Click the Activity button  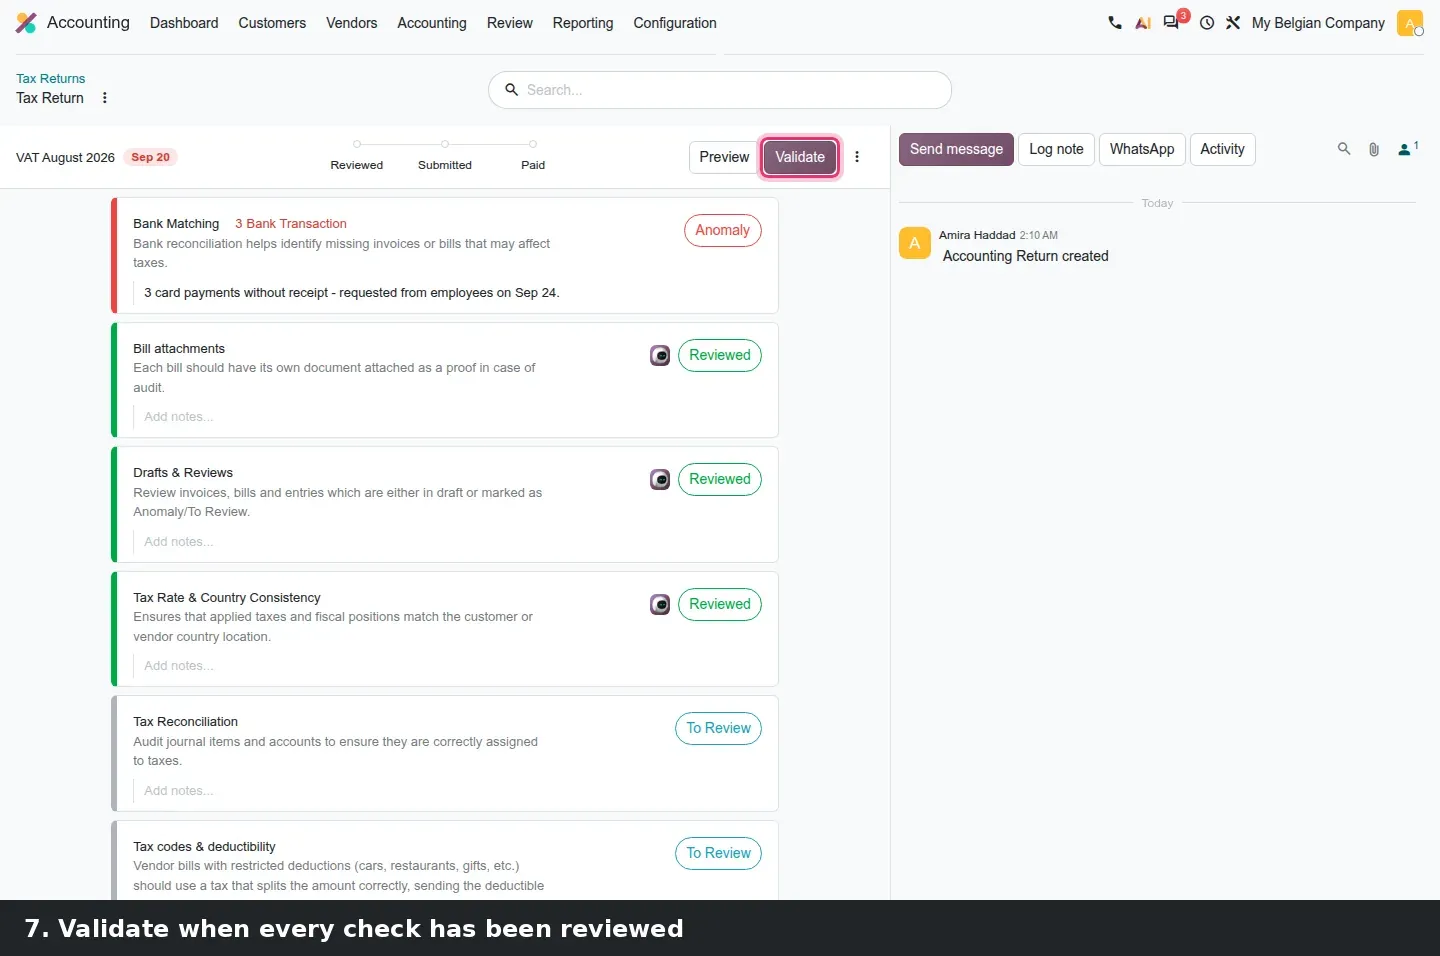point(1222,149)
